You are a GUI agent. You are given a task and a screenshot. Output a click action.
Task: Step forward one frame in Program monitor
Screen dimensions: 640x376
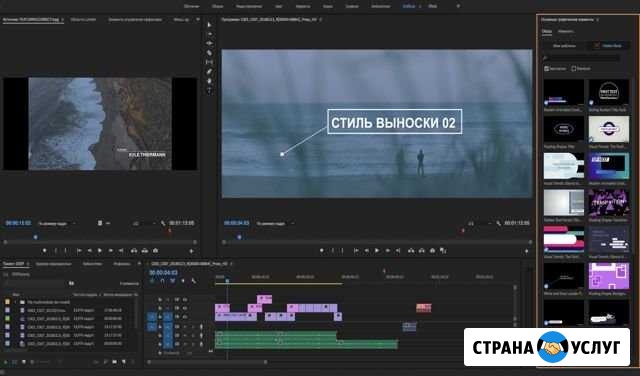(x=387, y=251)
